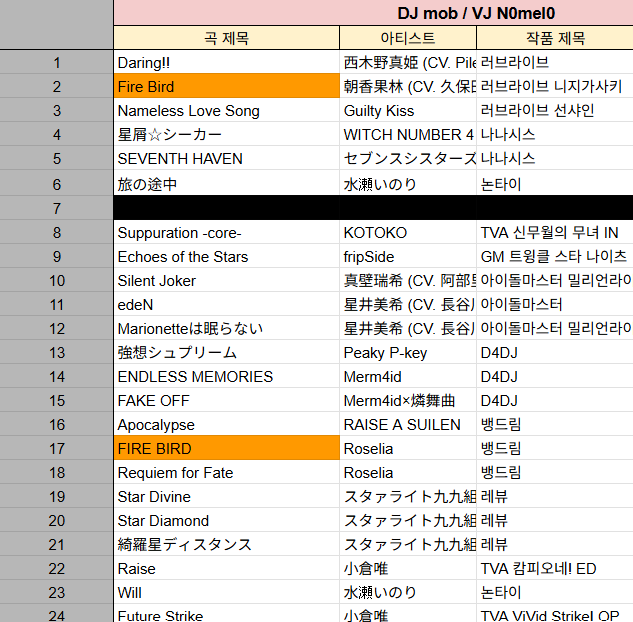Click the blacked-out song cell in row 7
The width and height of the screenshot is (633, 622).
click(226, 208)
